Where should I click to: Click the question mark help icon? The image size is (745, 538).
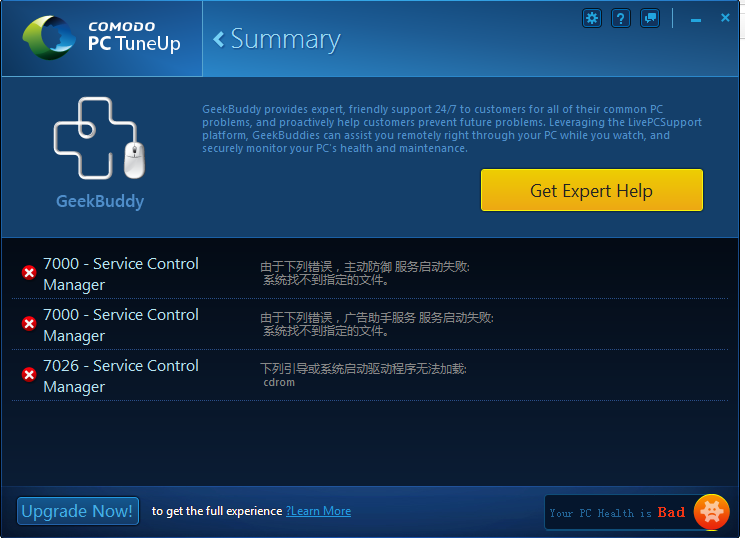click(x=620, y=18)
